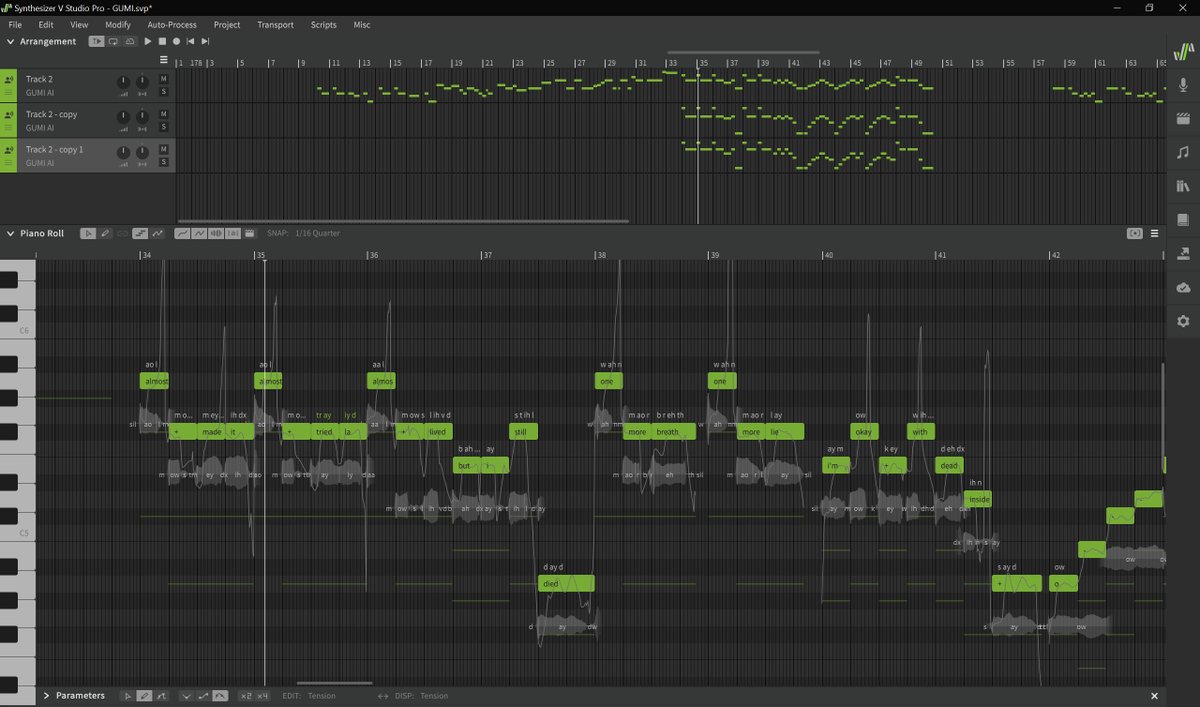The image size is (1200, 707).
Task: Select the pointer tool in Piano Roll toolbar
Action: pos(88,233)
